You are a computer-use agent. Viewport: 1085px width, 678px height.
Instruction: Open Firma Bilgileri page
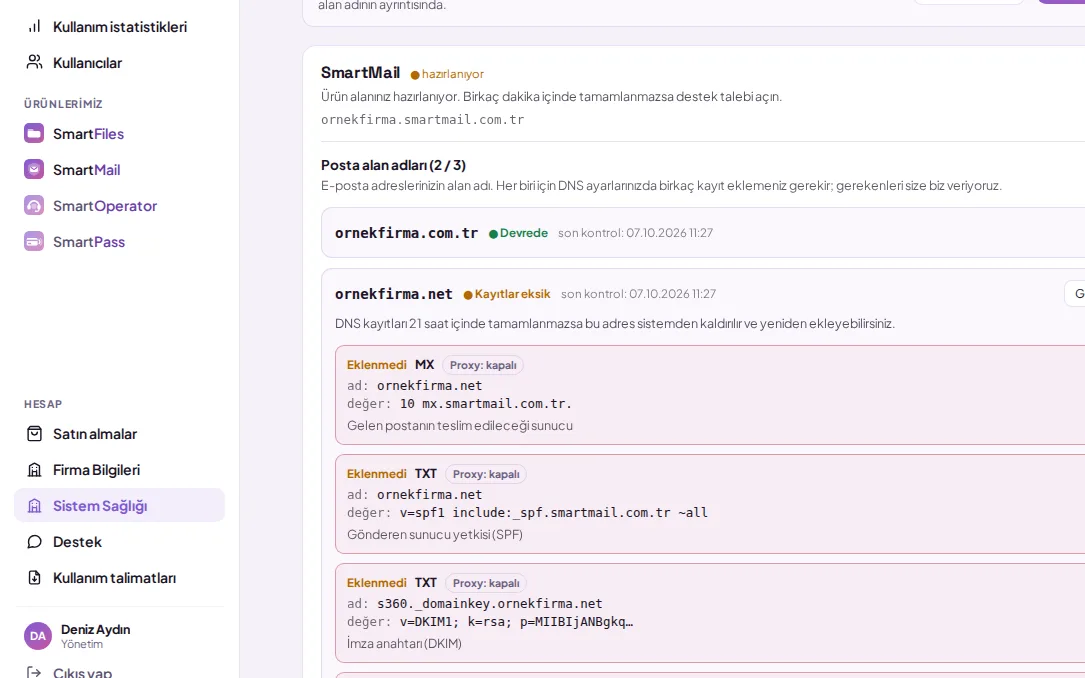pyautogui.click(x=119, y=469)
